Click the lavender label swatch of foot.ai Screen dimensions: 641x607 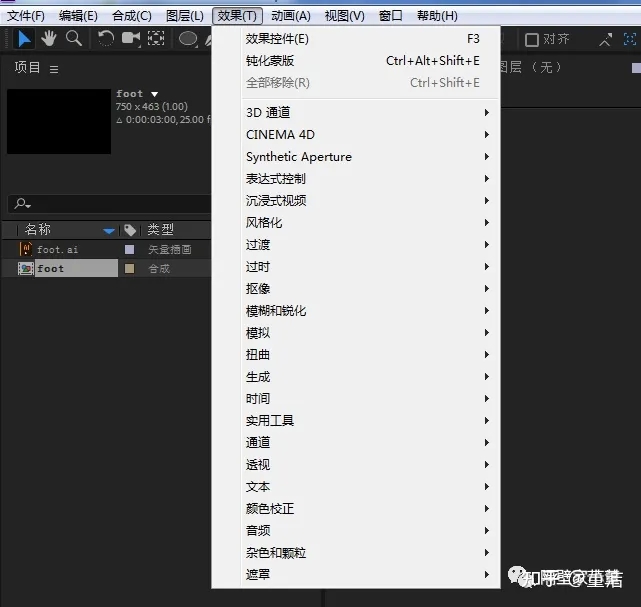tap(130, 249)
